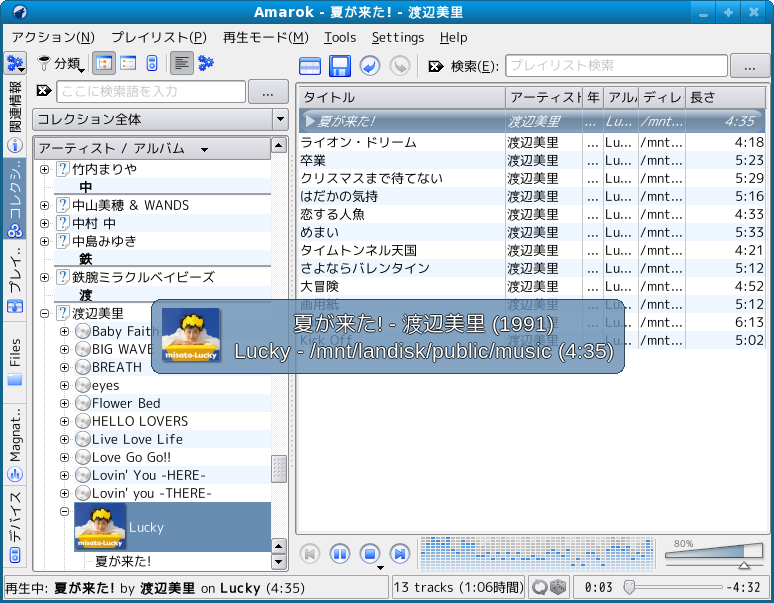Image resolution: width=774 pixels, height=603 pixels.
Task: Open the Files sidebar tab
Action: pos(15,363)
